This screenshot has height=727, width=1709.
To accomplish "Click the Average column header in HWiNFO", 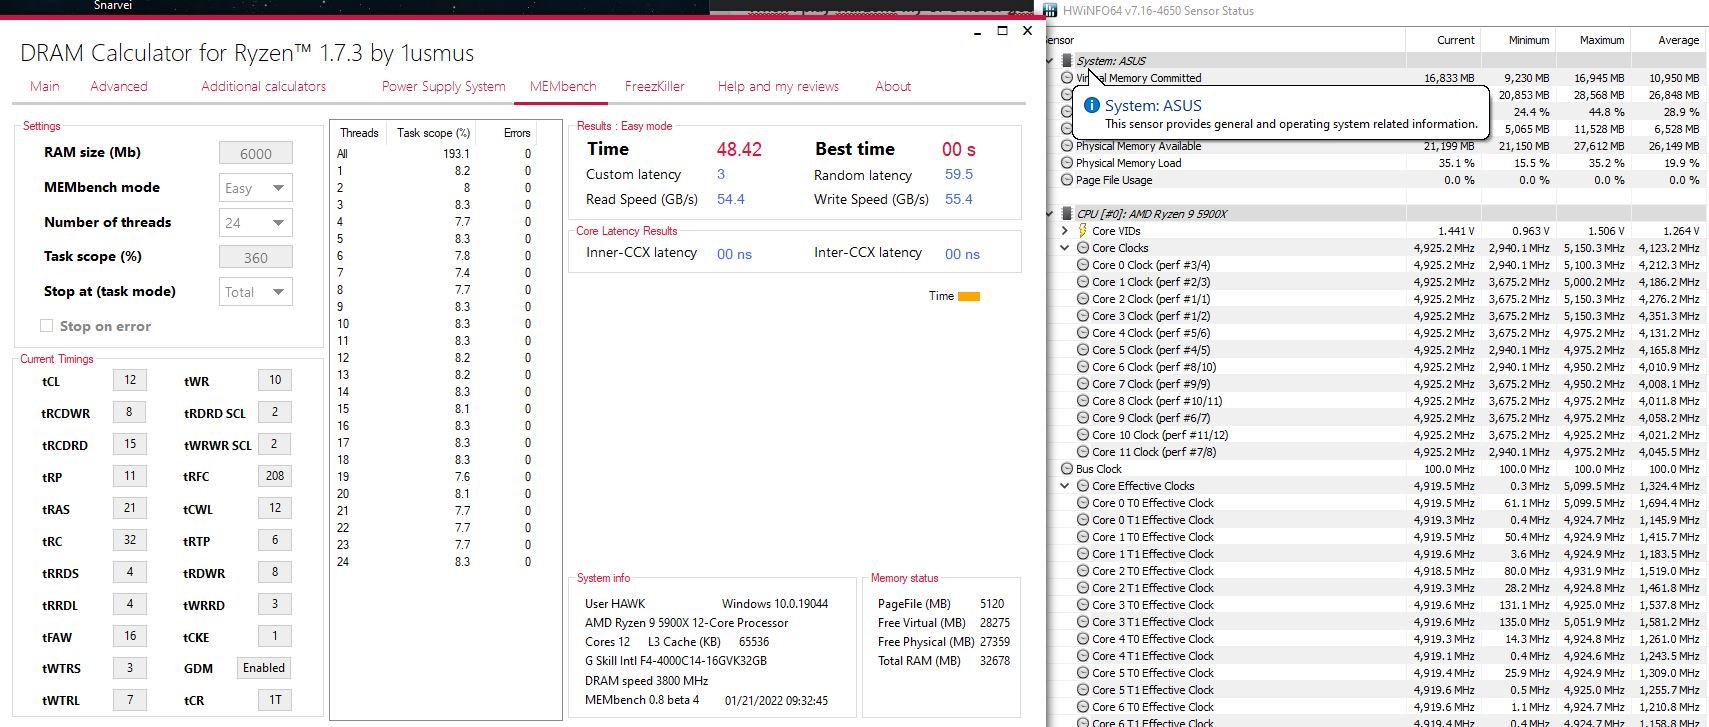I will tap(1668, 40).
